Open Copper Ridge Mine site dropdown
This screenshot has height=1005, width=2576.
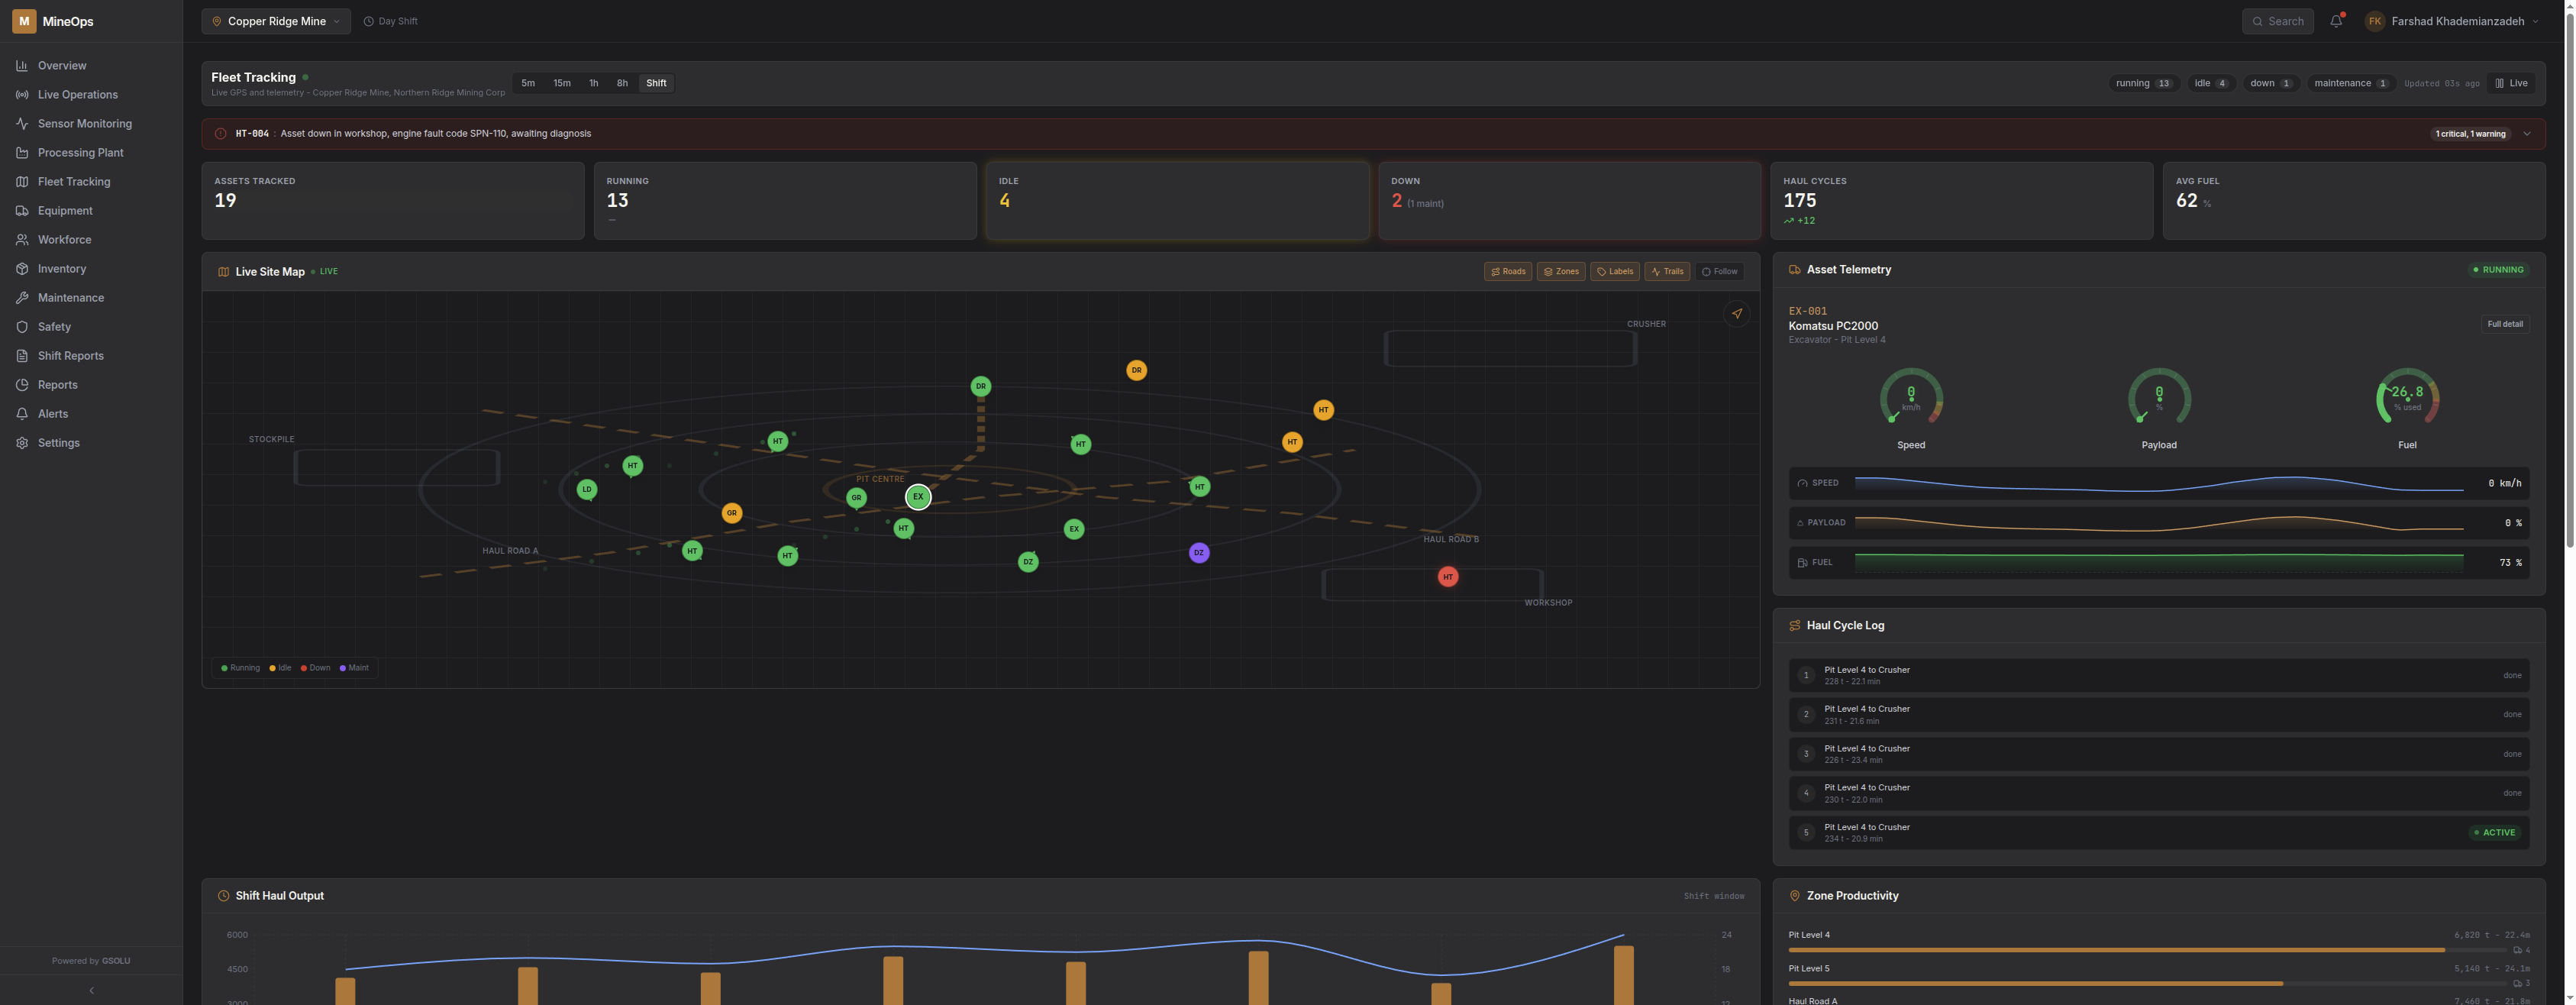tap(276, 21)
